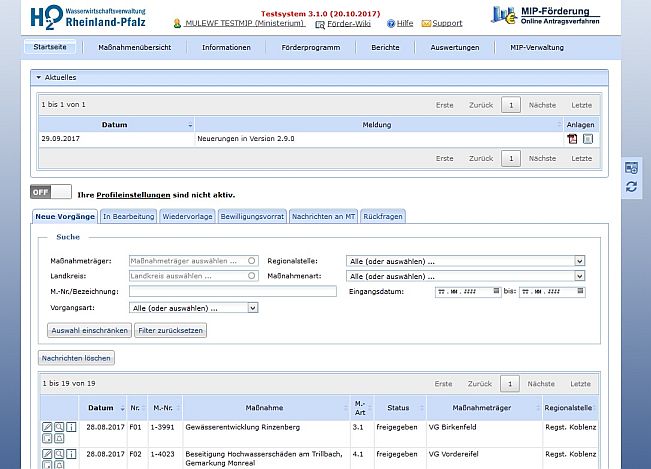Sort Aktuelles table by Datum arrow
651x469 pixels.
(190, 125)
